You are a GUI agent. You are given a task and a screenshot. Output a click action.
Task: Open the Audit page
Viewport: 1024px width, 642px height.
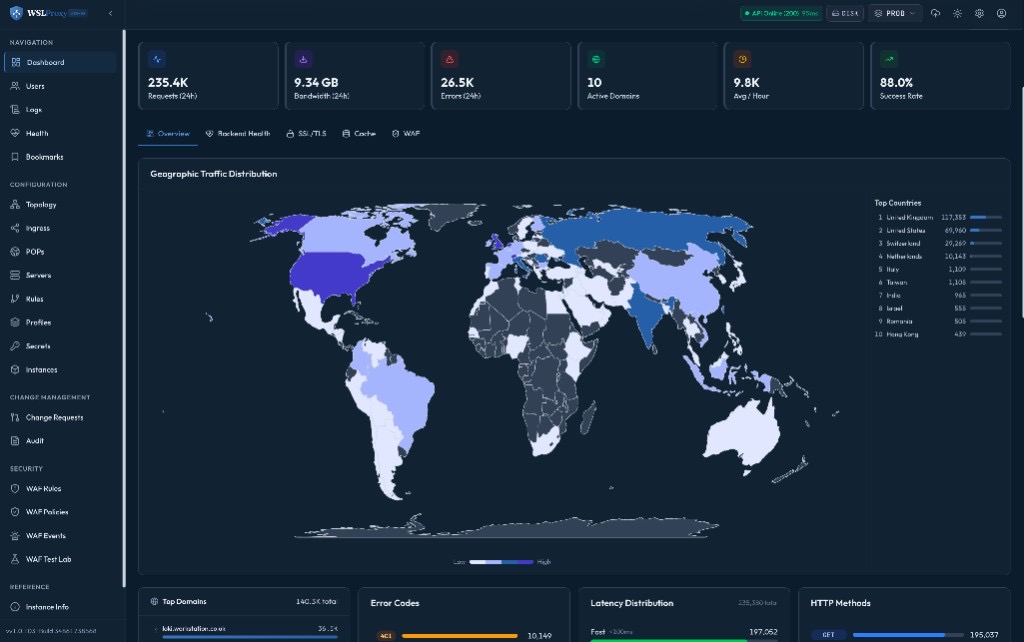point(60,440)
